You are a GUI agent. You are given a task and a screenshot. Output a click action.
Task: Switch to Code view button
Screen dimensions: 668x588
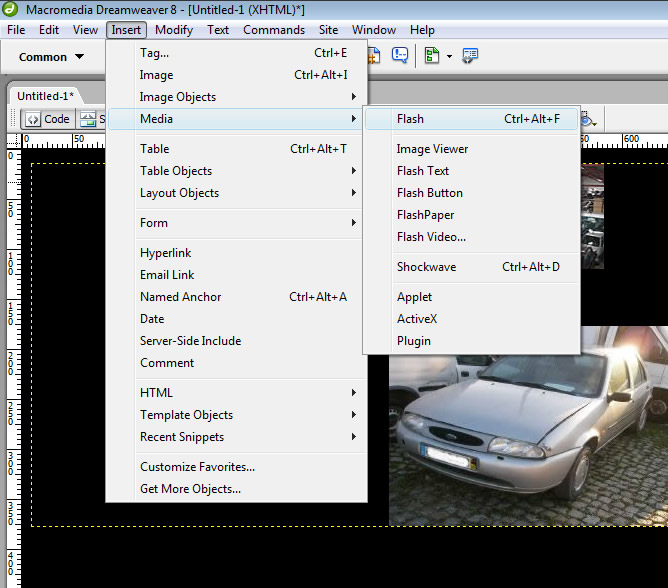click(x=48, y=119)
